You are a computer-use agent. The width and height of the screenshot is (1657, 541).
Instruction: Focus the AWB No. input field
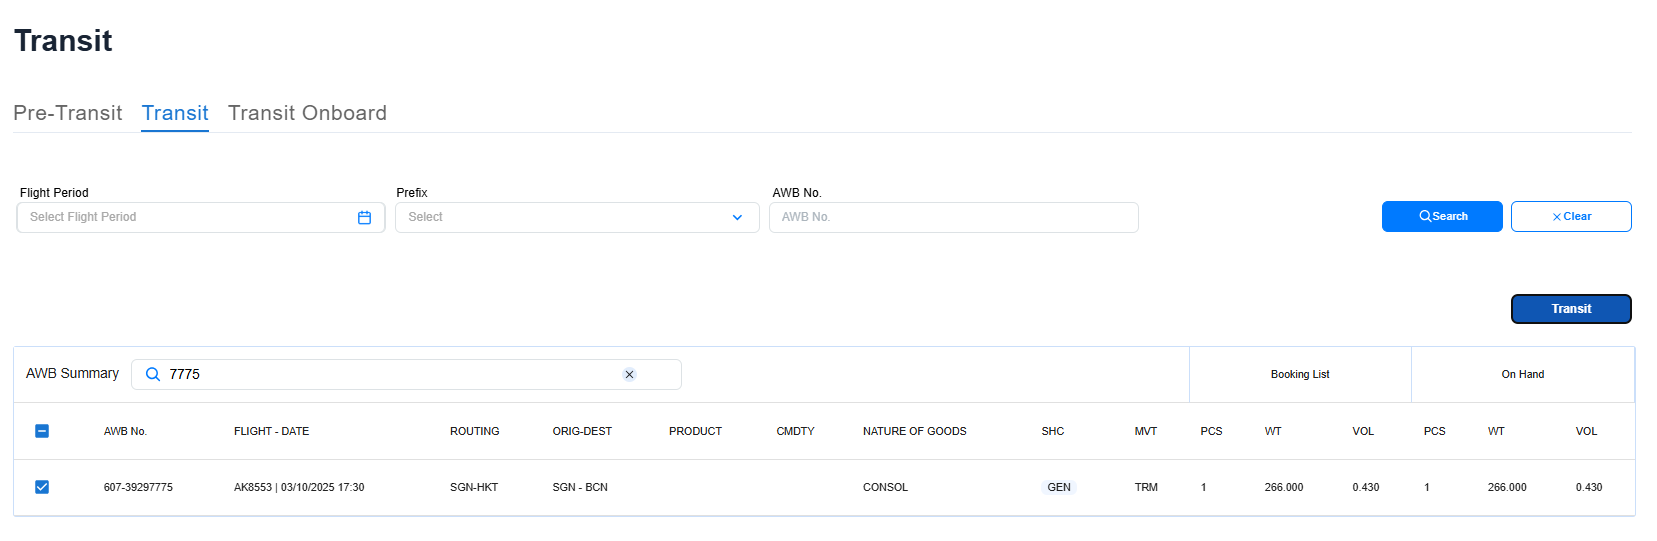coord(953,218)
